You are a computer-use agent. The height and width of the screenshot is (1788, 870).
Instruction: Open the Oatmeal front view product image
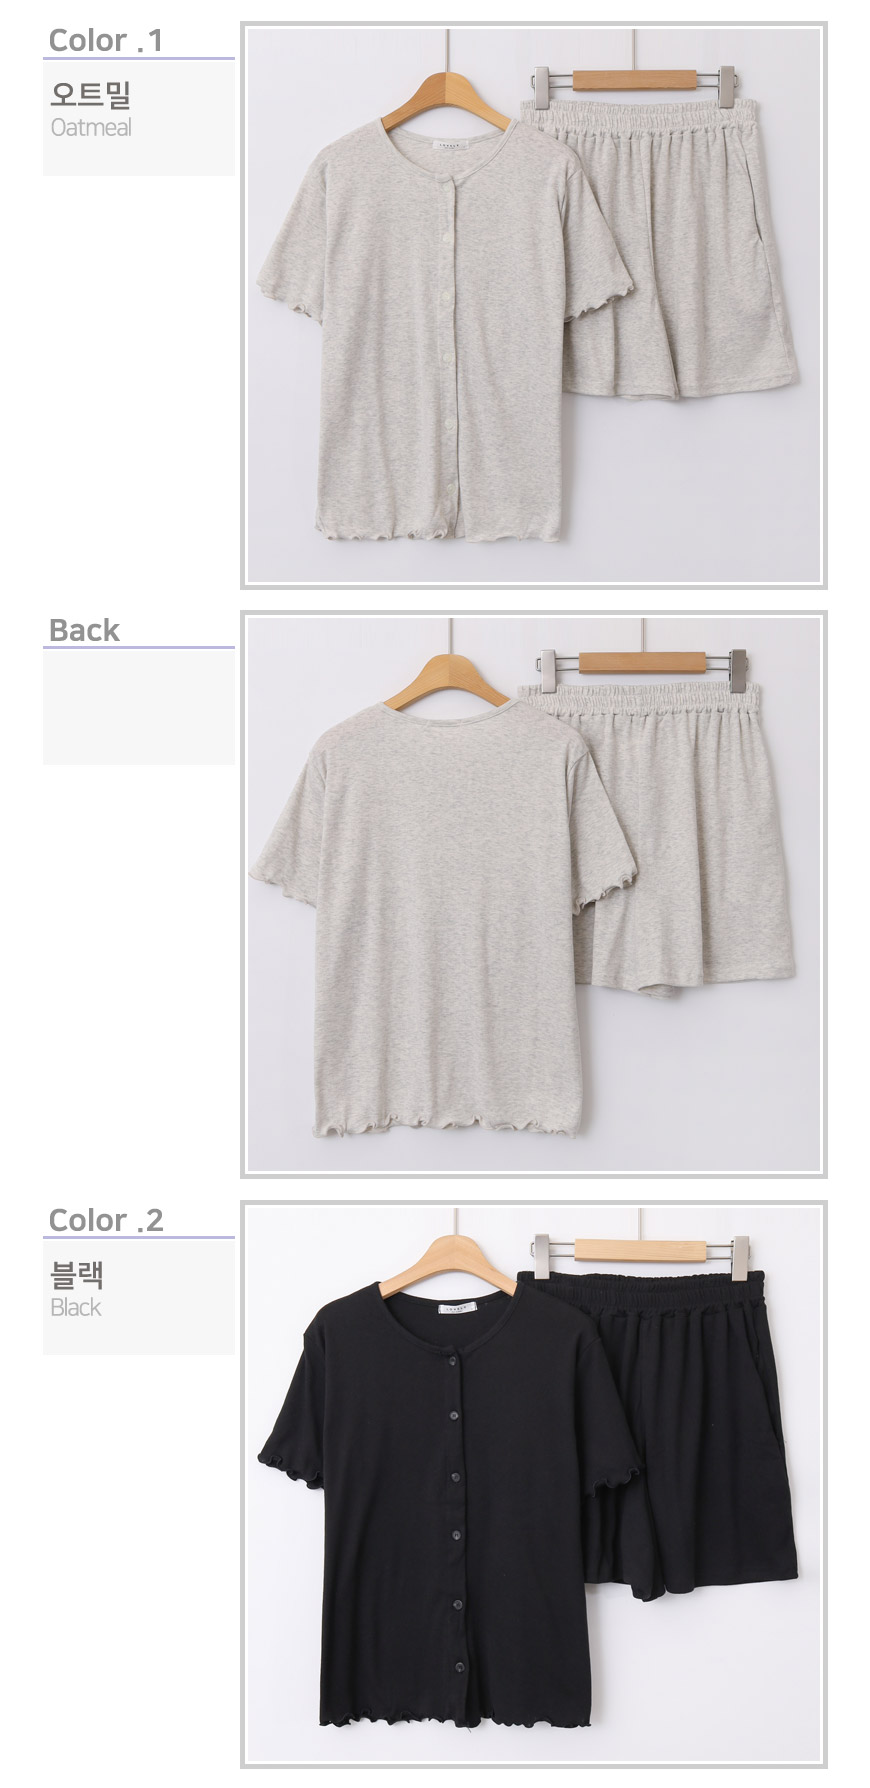tap(534, 305)
